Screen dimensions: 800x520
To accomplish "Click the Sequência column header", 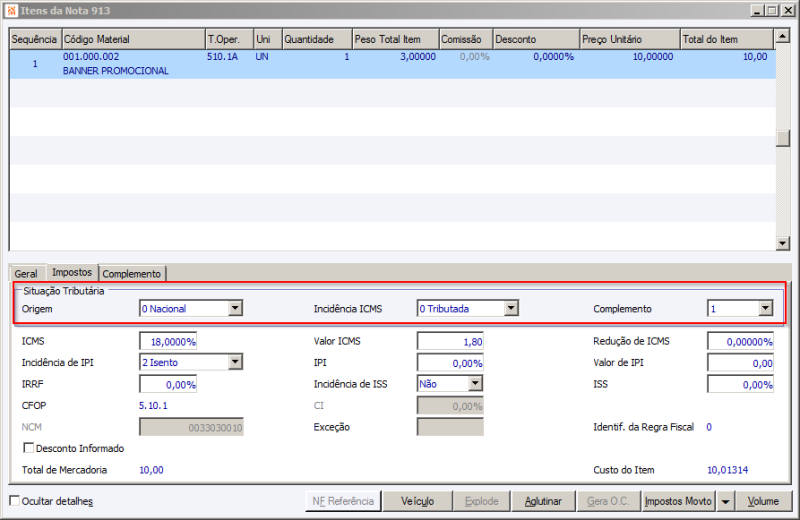I will click(35, 39).
